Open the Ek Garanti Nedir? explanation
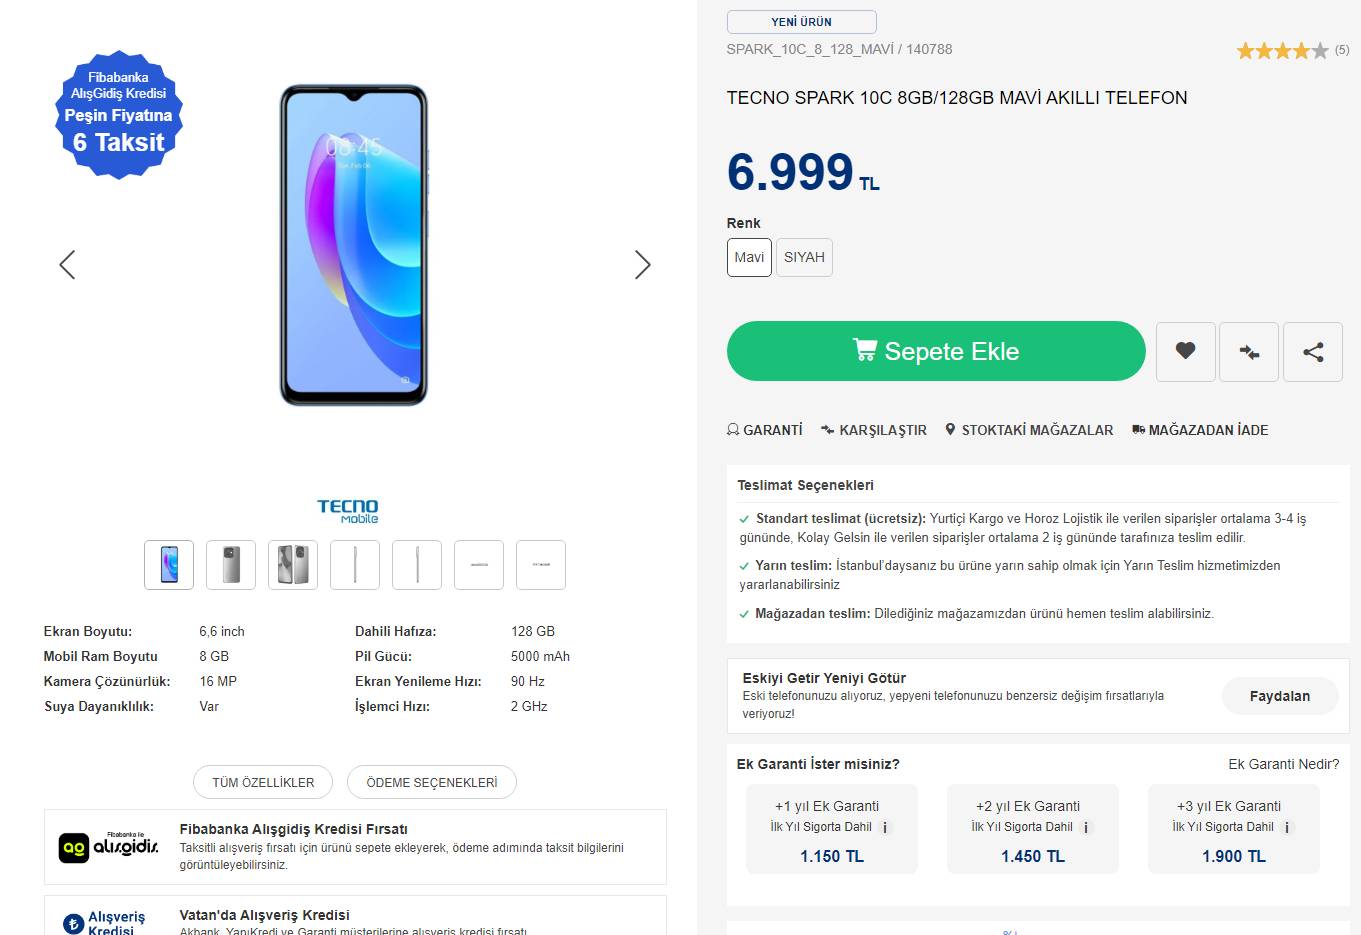 pyautogui.click(x=1283, y=764)
